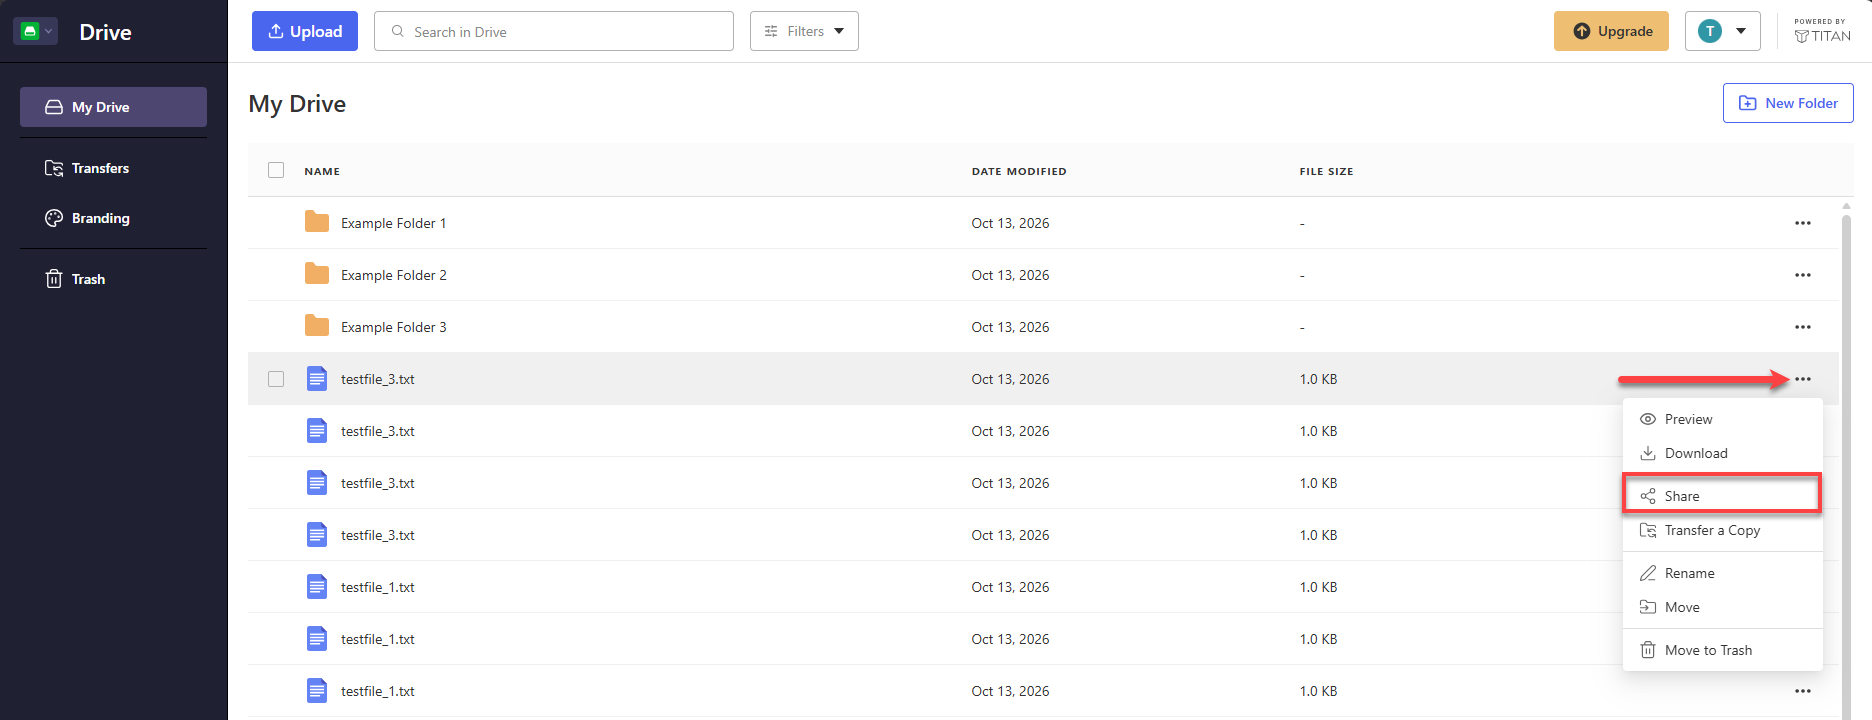1872x720 pixels.
Task: Click the Download arrow icon in context menu
Action: tap(1648, 453)
